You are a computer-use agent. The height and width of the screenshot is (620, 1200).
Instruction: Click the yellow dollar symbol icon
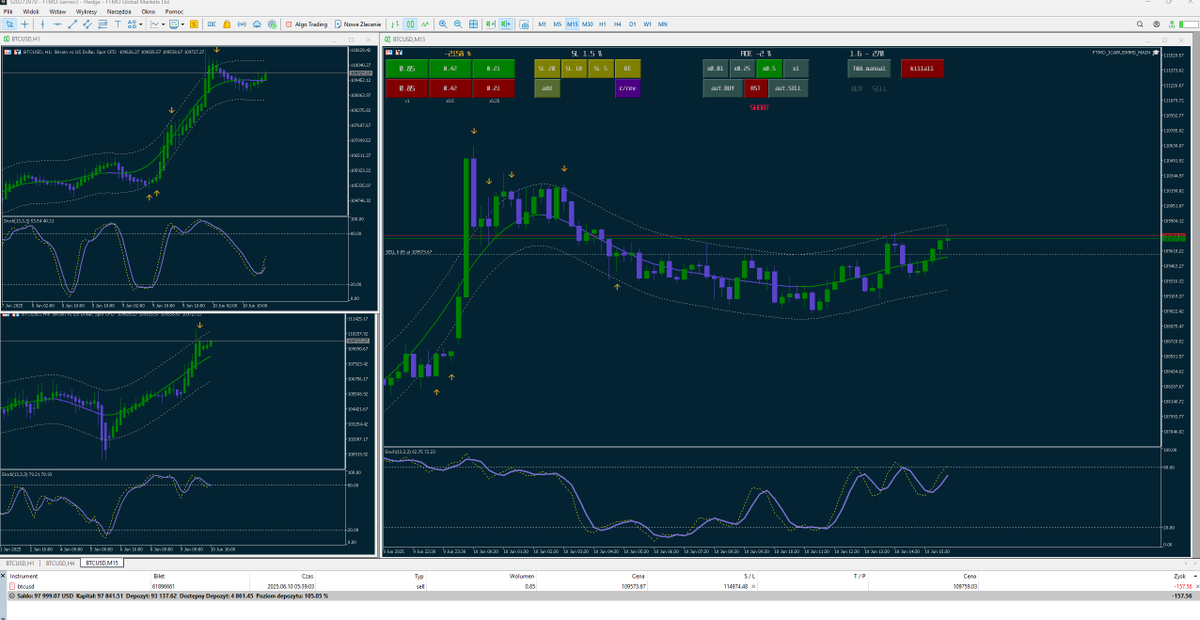(194, 23)
